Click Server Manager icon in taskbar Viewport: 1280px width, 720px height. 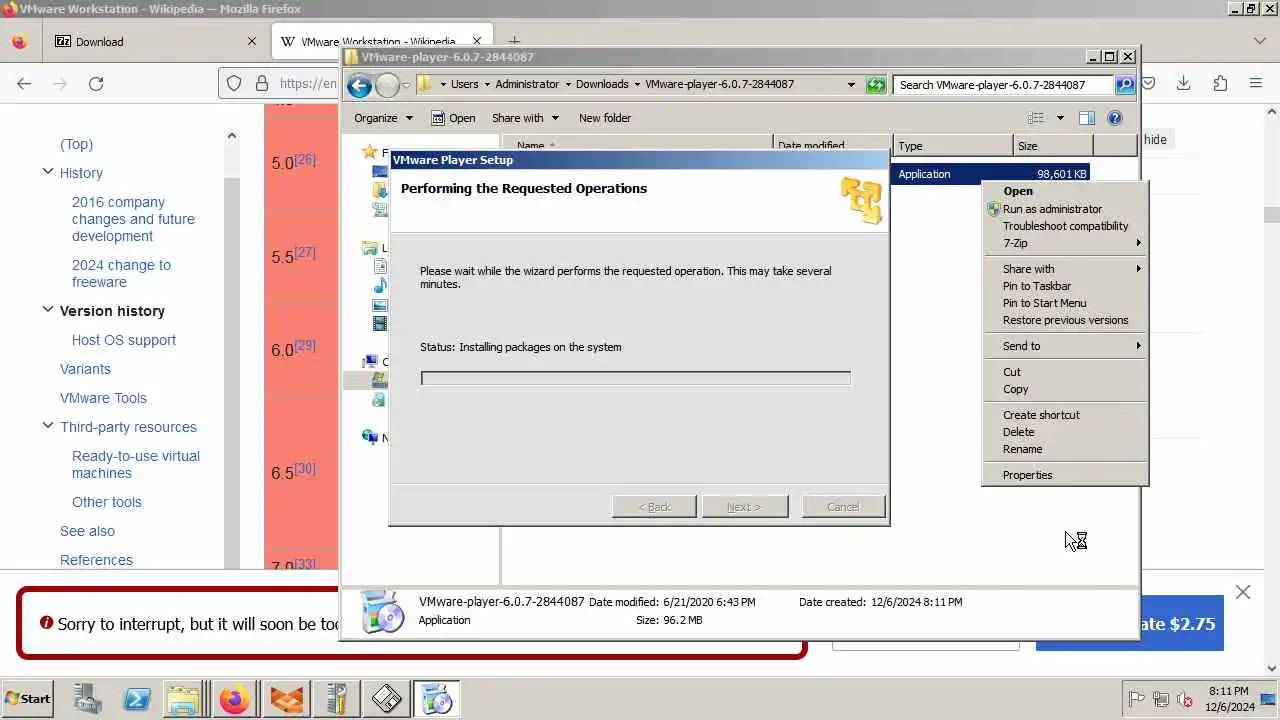click(x=86, y=699)
